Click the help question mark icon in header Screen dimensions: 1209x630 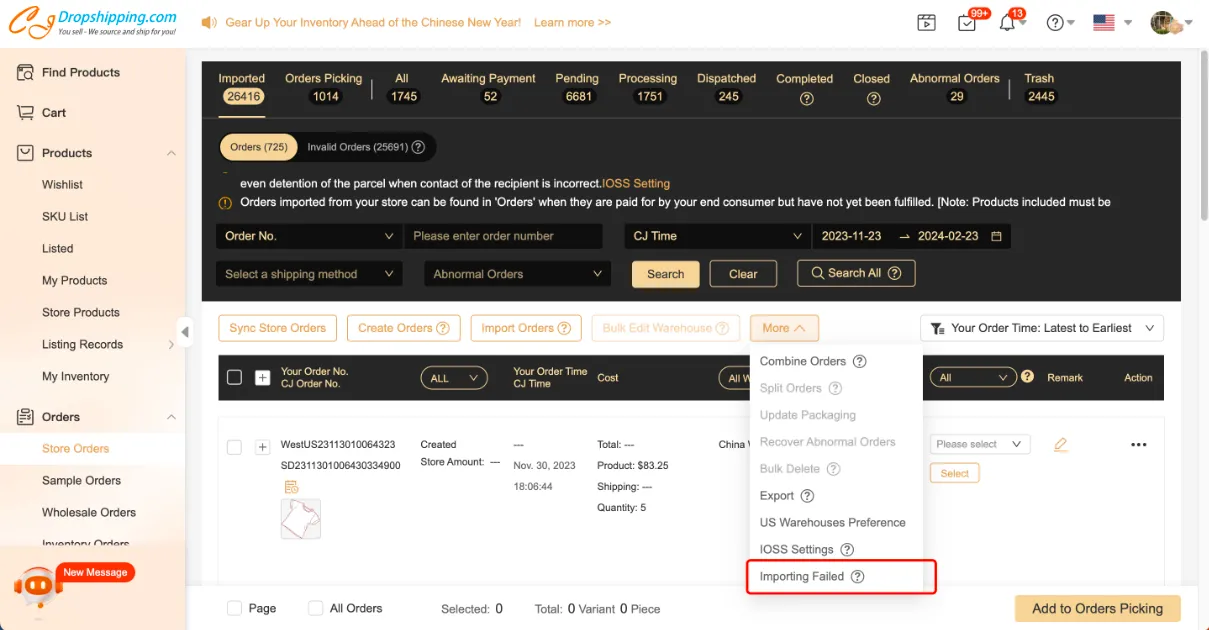click(1054, 23)
